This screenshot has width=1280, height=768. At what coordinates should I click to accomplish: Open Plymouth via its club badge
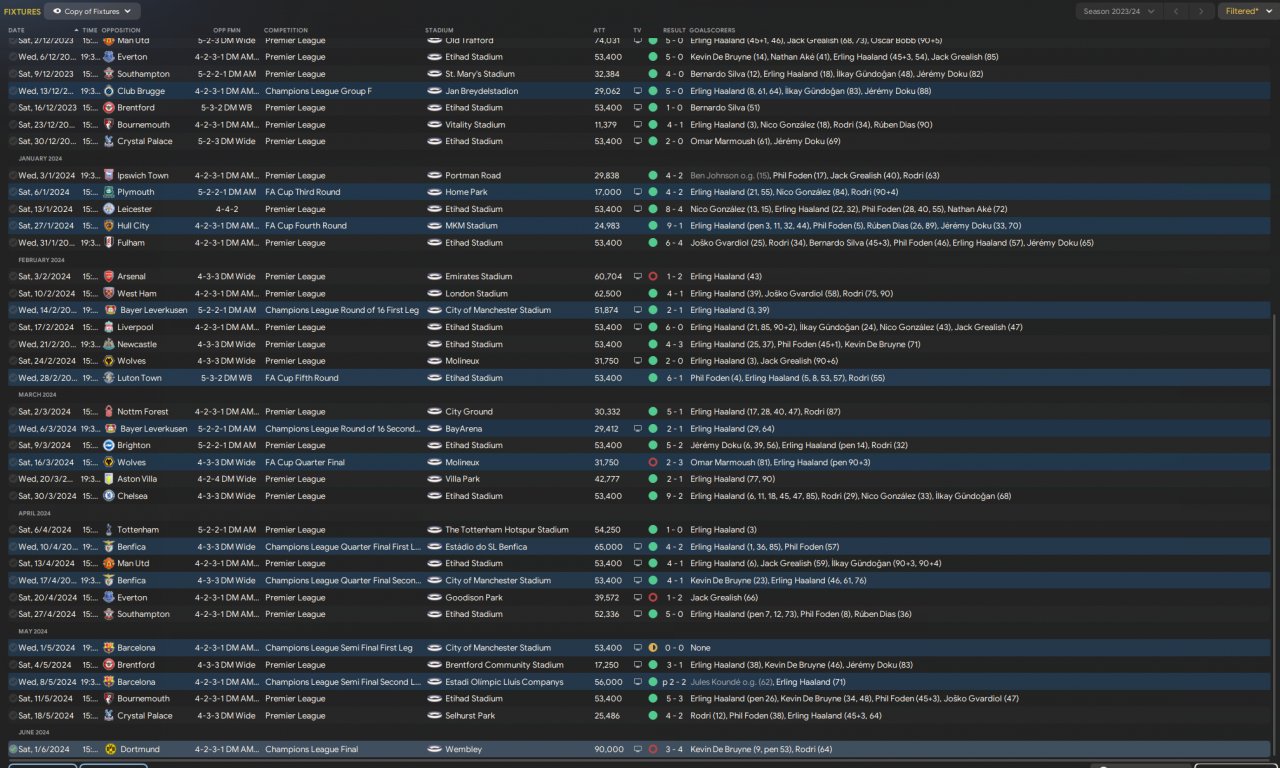click(x=108, y=192)
